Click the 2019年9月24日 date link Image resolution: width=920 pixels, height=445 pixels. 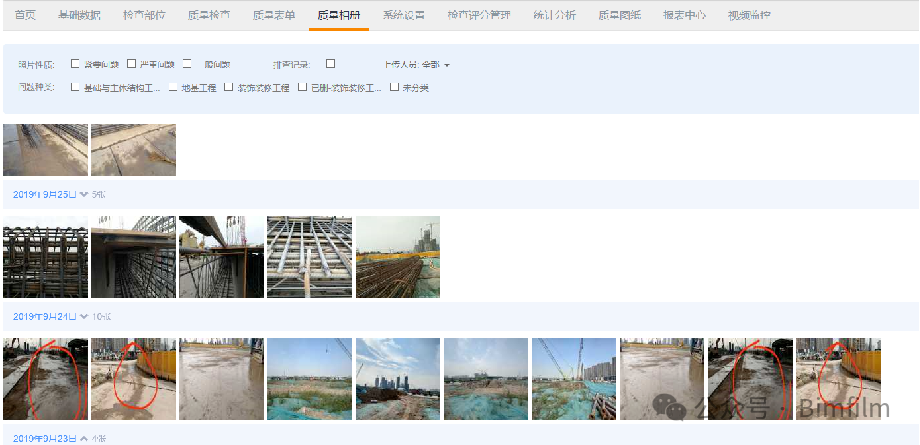point(45,316)
